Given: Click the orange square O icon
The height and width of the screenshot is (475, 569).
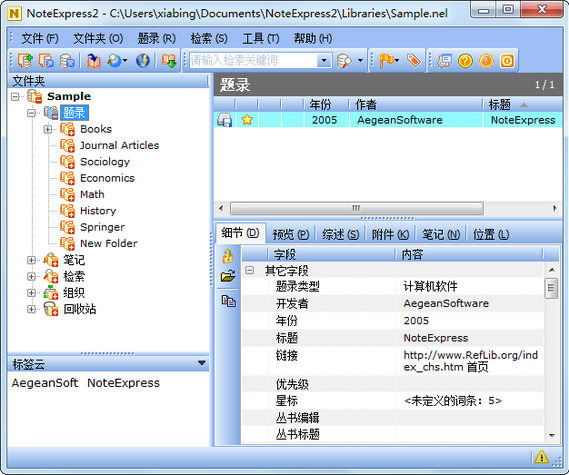Looking at the screenshot, I should [507, 61].
